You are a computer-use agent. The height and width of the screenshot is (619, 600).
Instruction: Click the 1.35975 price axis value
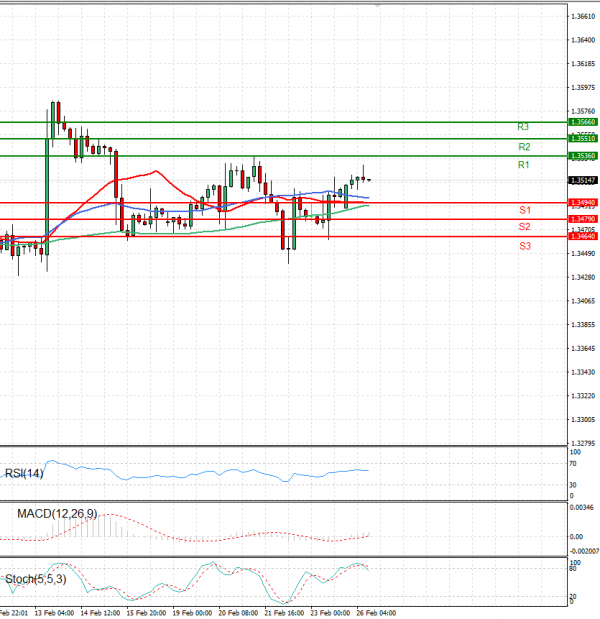click(583, 88)
